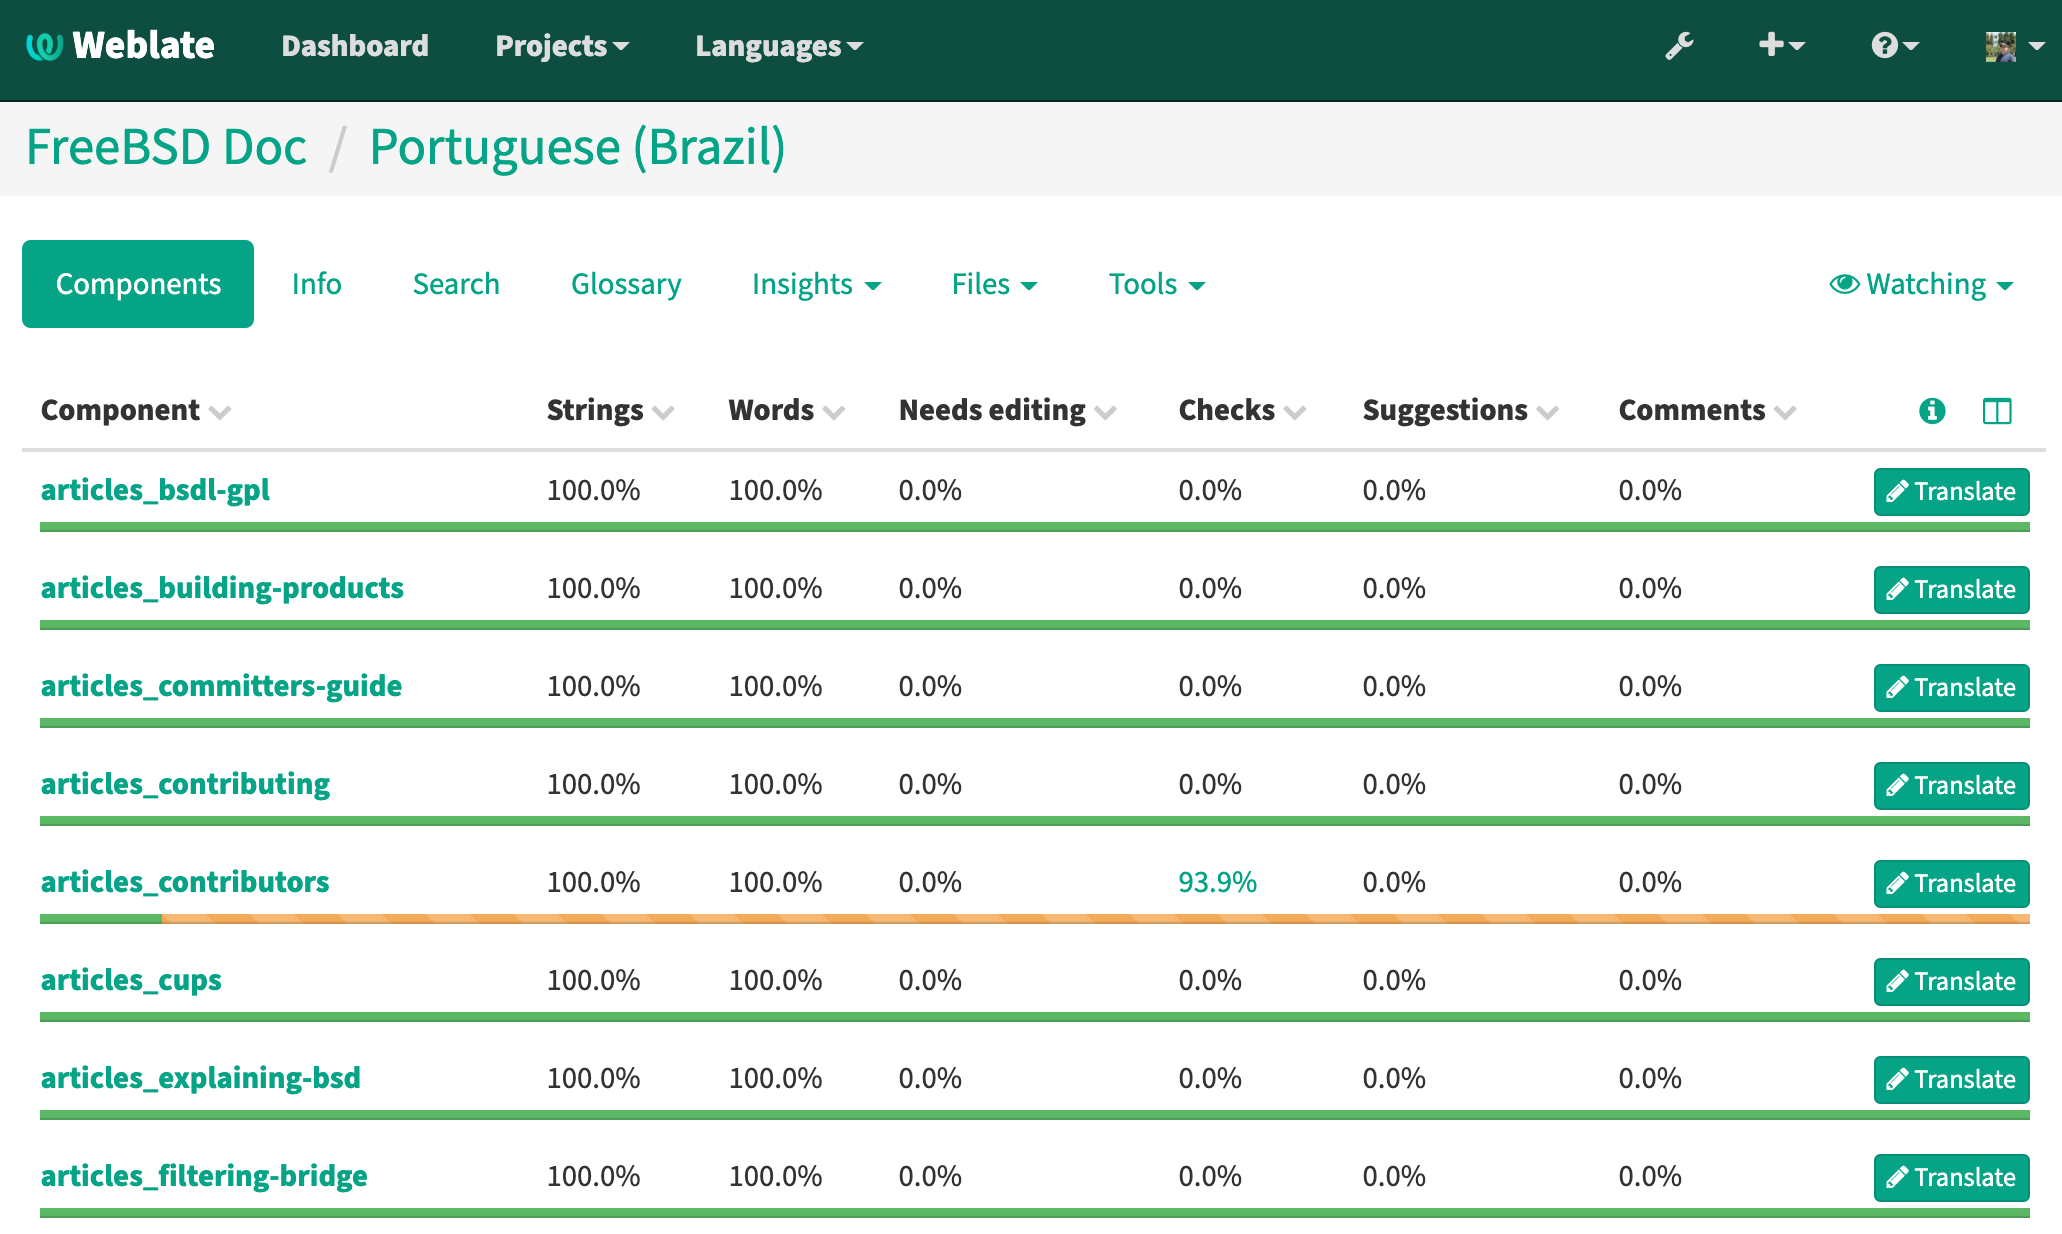This screenshot has width=2062, height=1234.
Task: Open the plus add-new menu
Action: pos(1781,45)
